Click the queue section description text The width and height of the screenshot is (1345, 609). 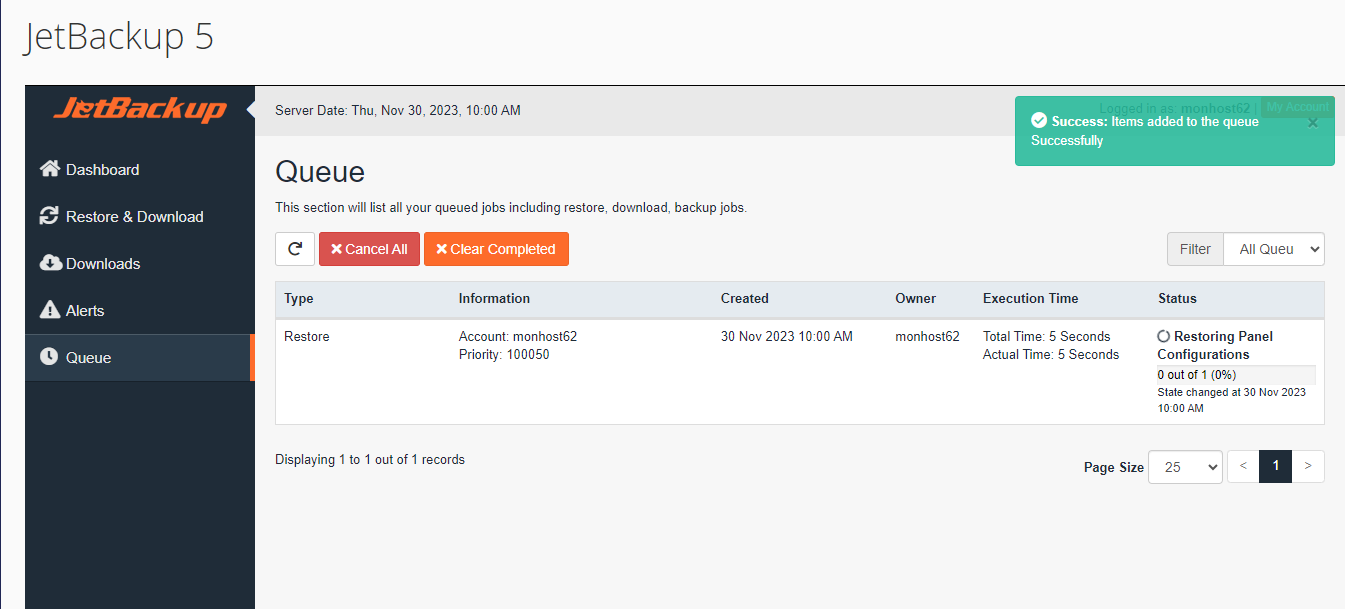pos(511,208)
